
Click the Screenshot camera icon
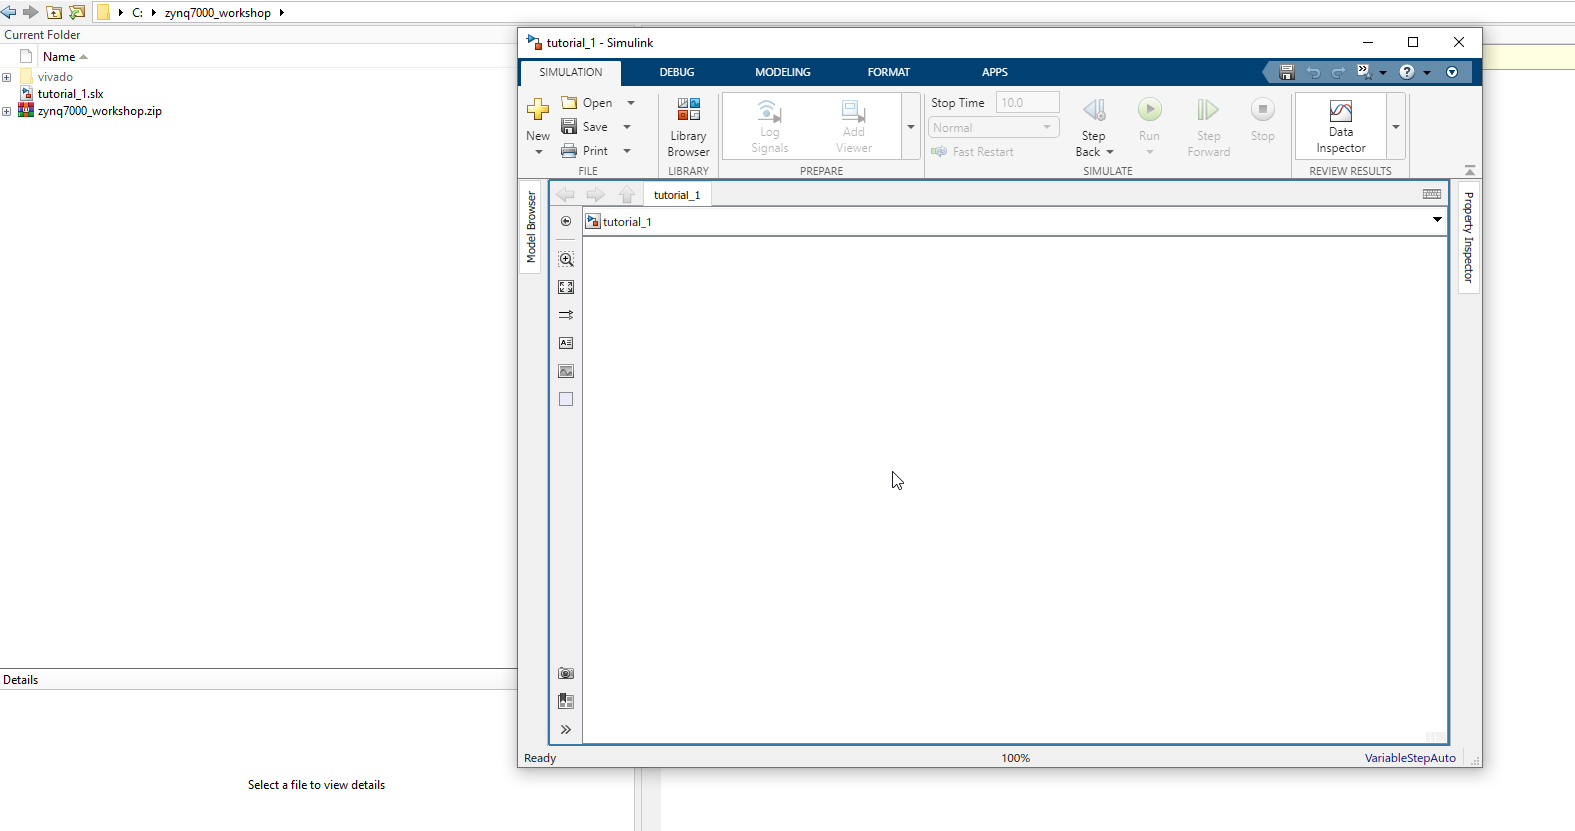pyautogui.click(x=566, y=673)
